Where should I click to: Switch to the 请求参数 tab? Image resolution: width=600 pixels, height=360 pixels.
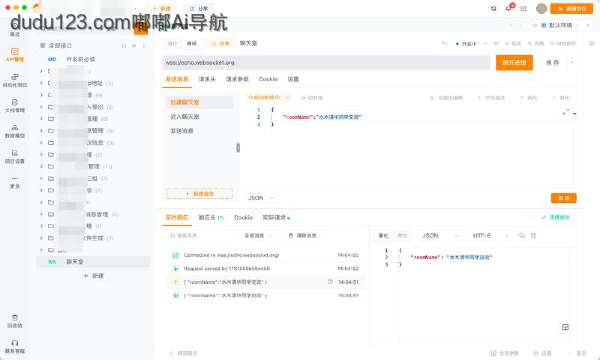coord(237,79)
